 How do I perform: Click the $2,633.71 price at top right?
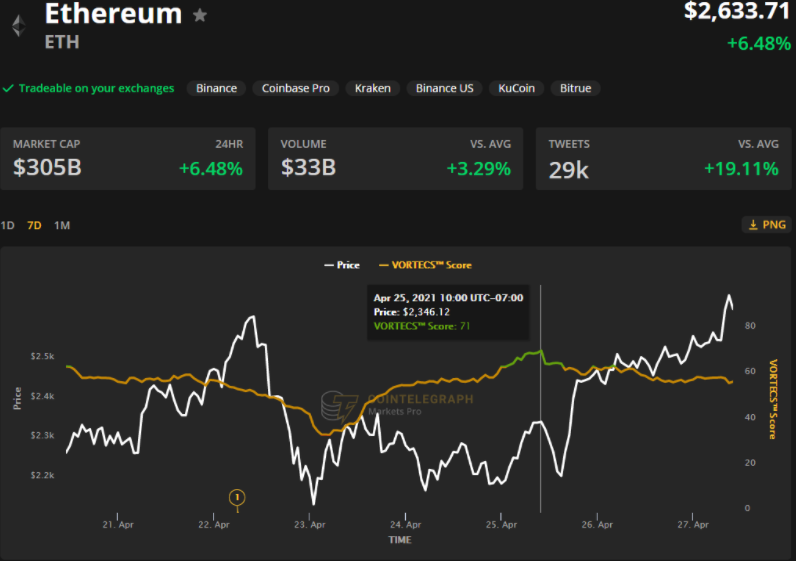point(737,11)
